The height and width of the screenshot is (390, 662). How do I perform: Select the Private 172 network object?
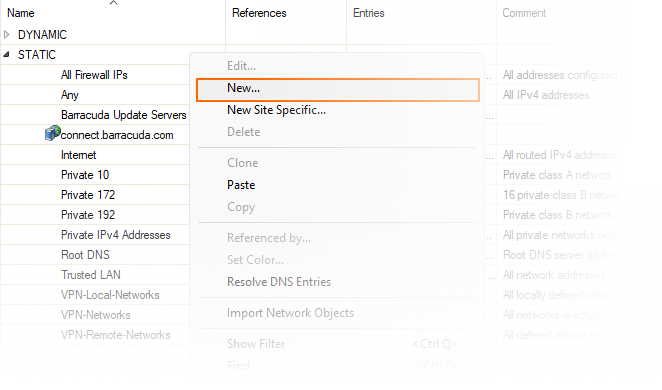coord(88,195)
